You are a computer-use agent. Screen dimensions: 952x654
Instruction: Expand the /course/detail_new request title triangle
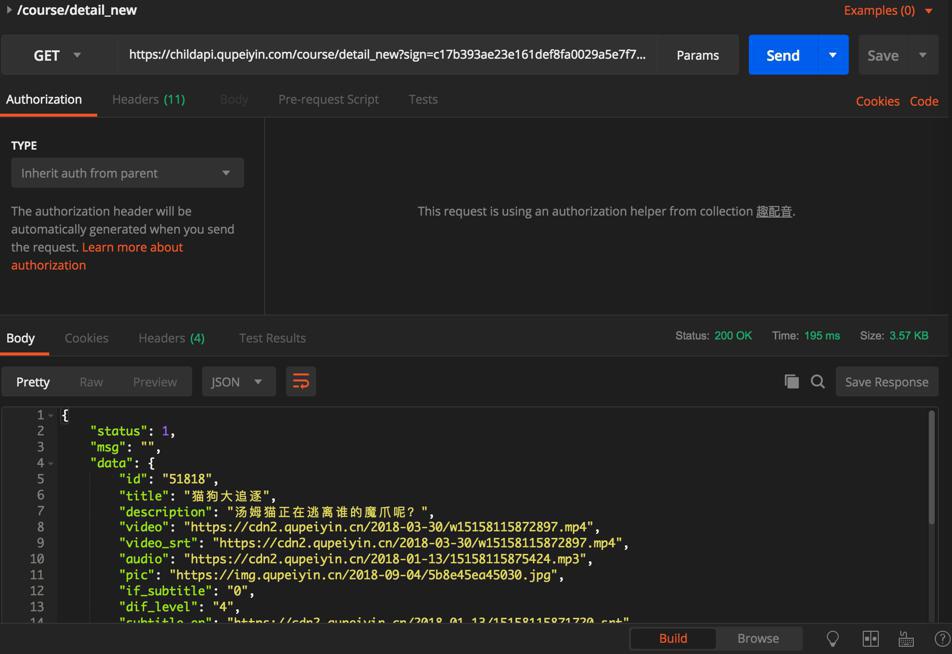(x=9, y=10)
